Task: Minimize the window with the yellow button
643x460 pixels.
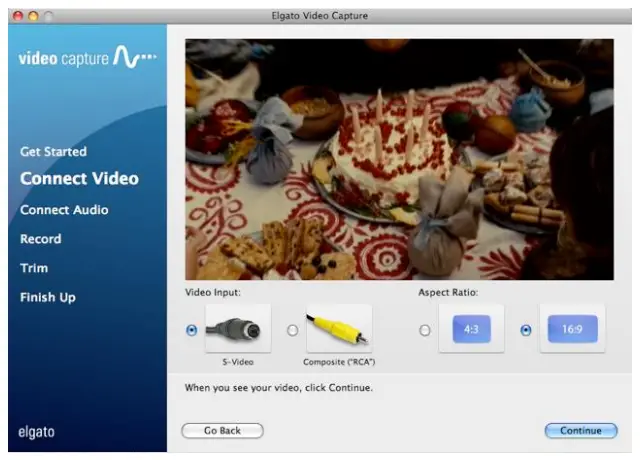Action: [x=33, y=16]
